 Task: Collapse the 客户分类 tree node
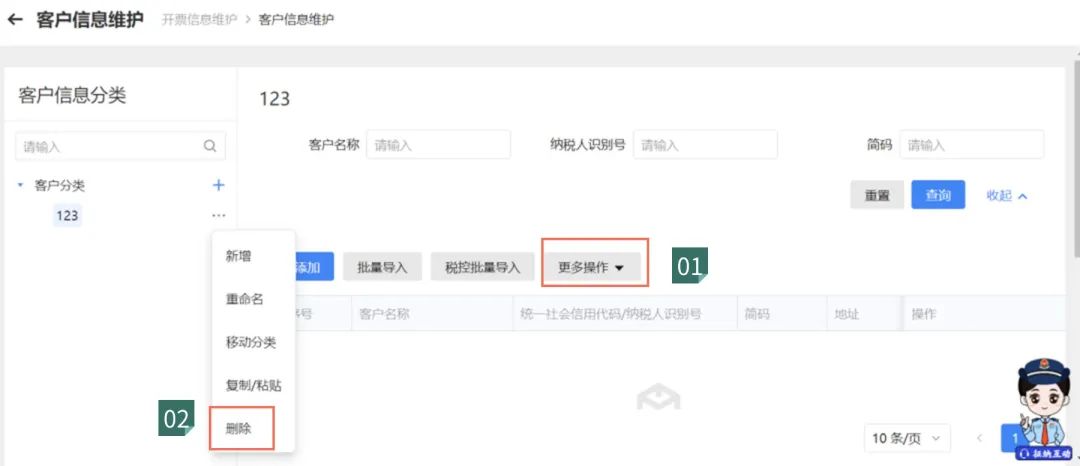click(x=21, y=185)
